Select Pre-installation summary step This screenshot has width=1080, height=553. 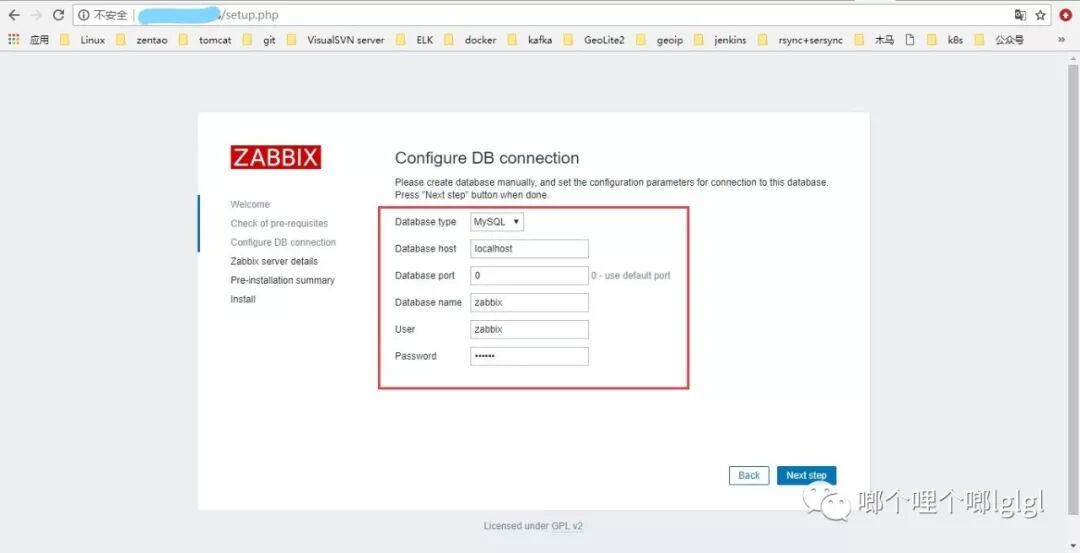[282, 280]
